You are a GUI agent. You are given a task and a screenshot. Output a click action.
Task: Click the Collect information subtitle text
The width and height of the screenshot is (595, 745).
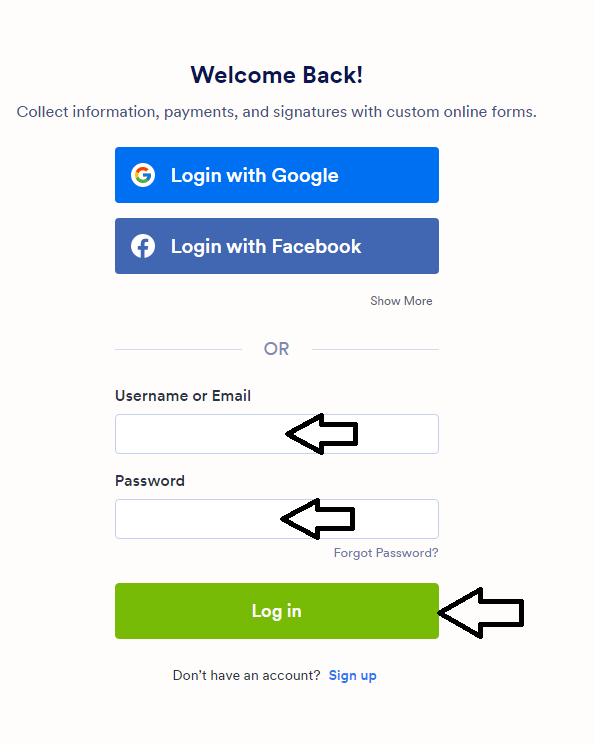click(x=277, y=112)
